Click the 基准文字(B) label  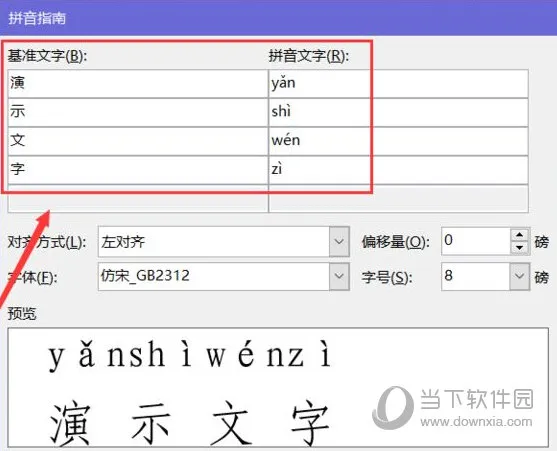(47, 56)
